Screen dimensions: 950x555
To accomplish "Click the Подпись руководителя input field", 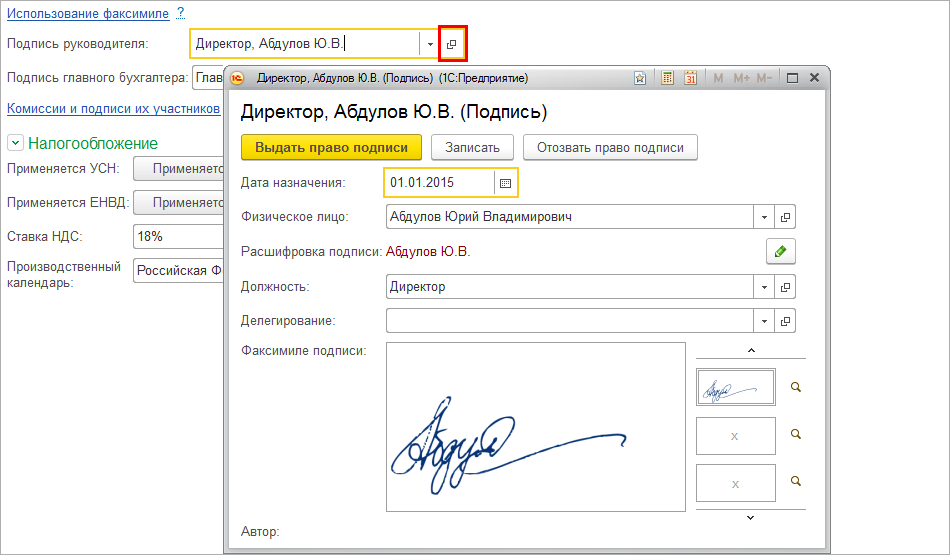I will coord(305,44).
